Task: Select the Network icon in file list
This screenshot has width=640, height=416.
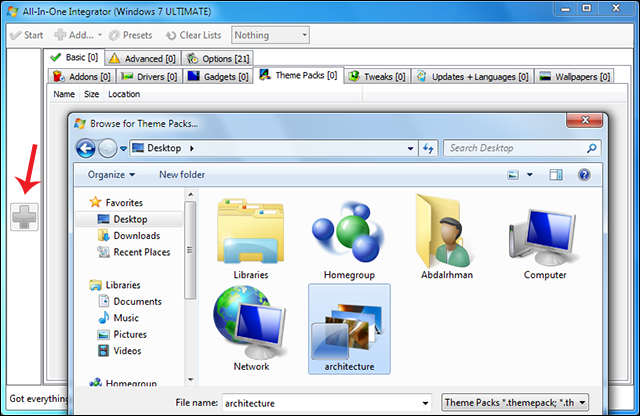Action: pyautogui.click(x=251, y=329)
